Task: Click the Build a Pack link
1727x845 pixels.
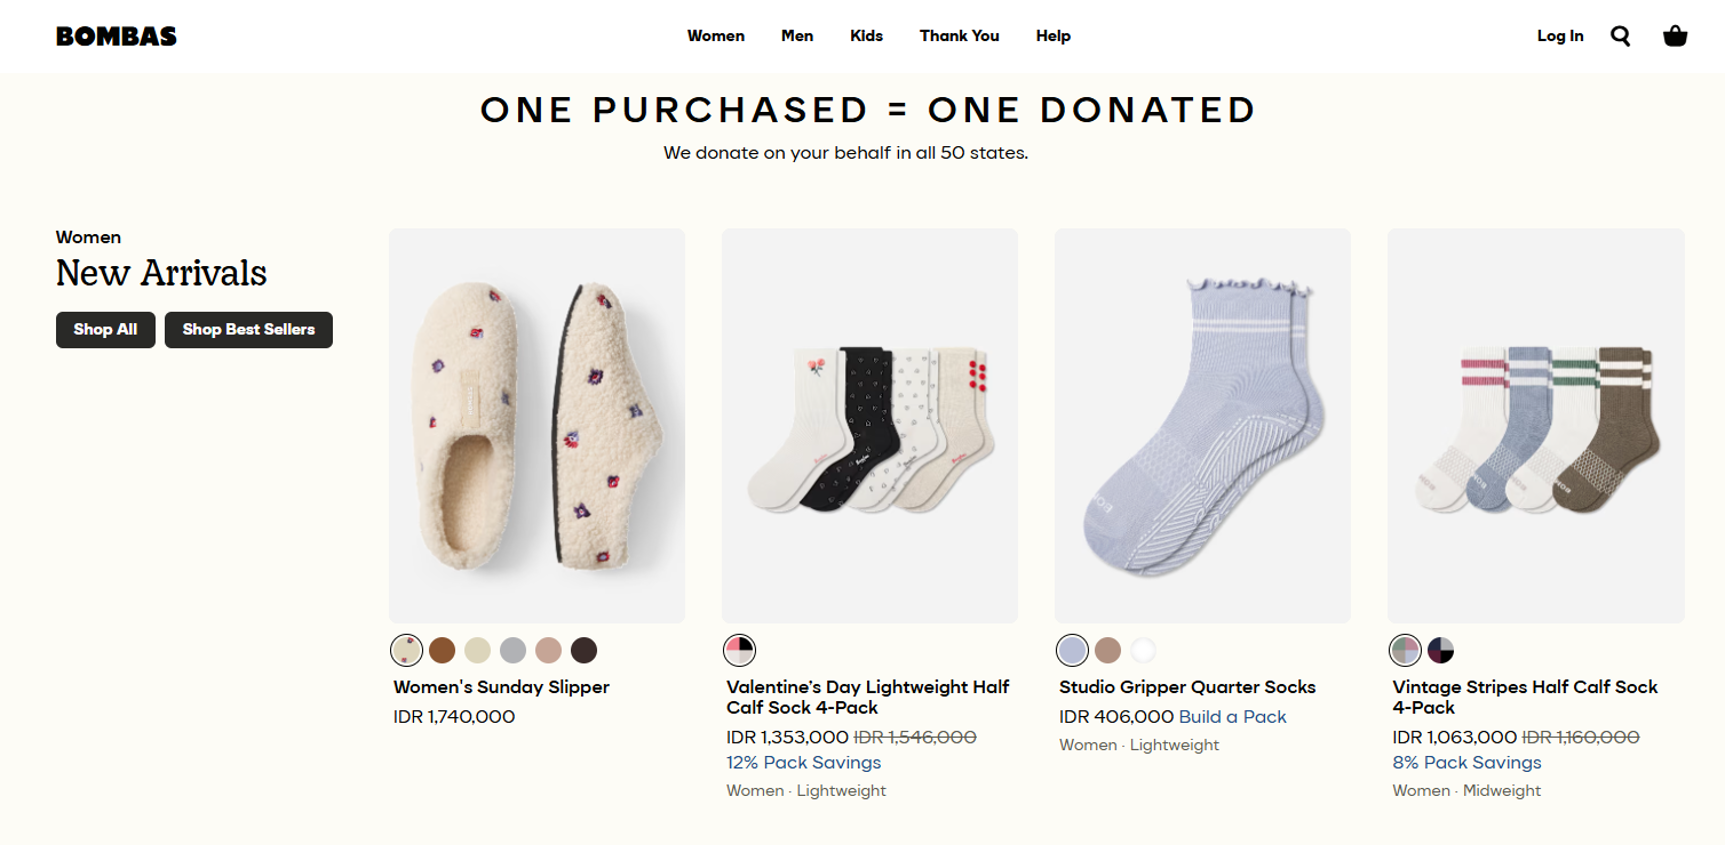Action: coord(1232,717)
